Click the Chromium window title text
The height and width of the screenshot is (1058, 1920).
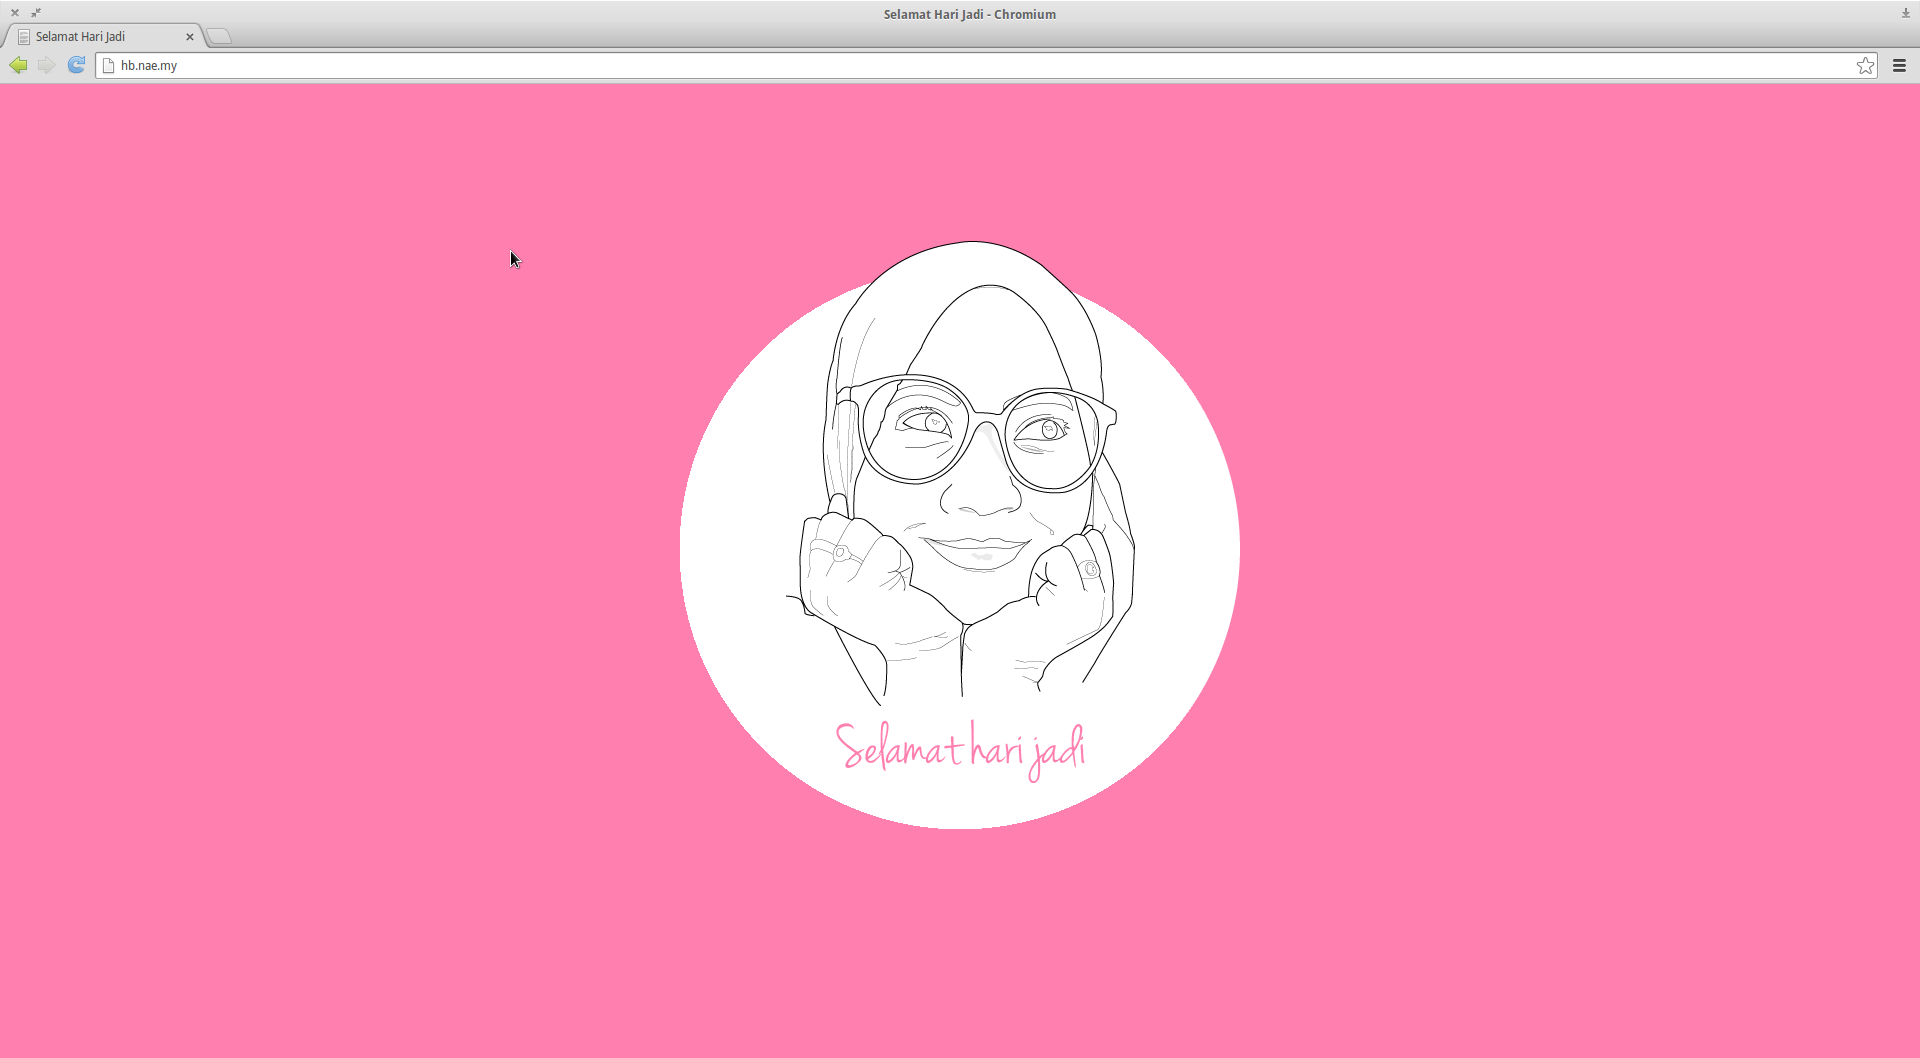click(969, 14)
